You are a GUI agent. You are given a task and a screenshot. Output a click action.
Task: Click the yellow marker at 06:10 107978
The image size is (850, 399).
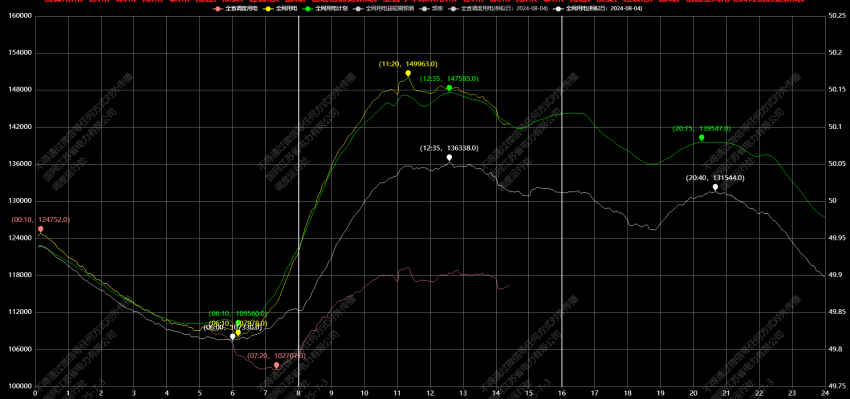pos(238,332)
